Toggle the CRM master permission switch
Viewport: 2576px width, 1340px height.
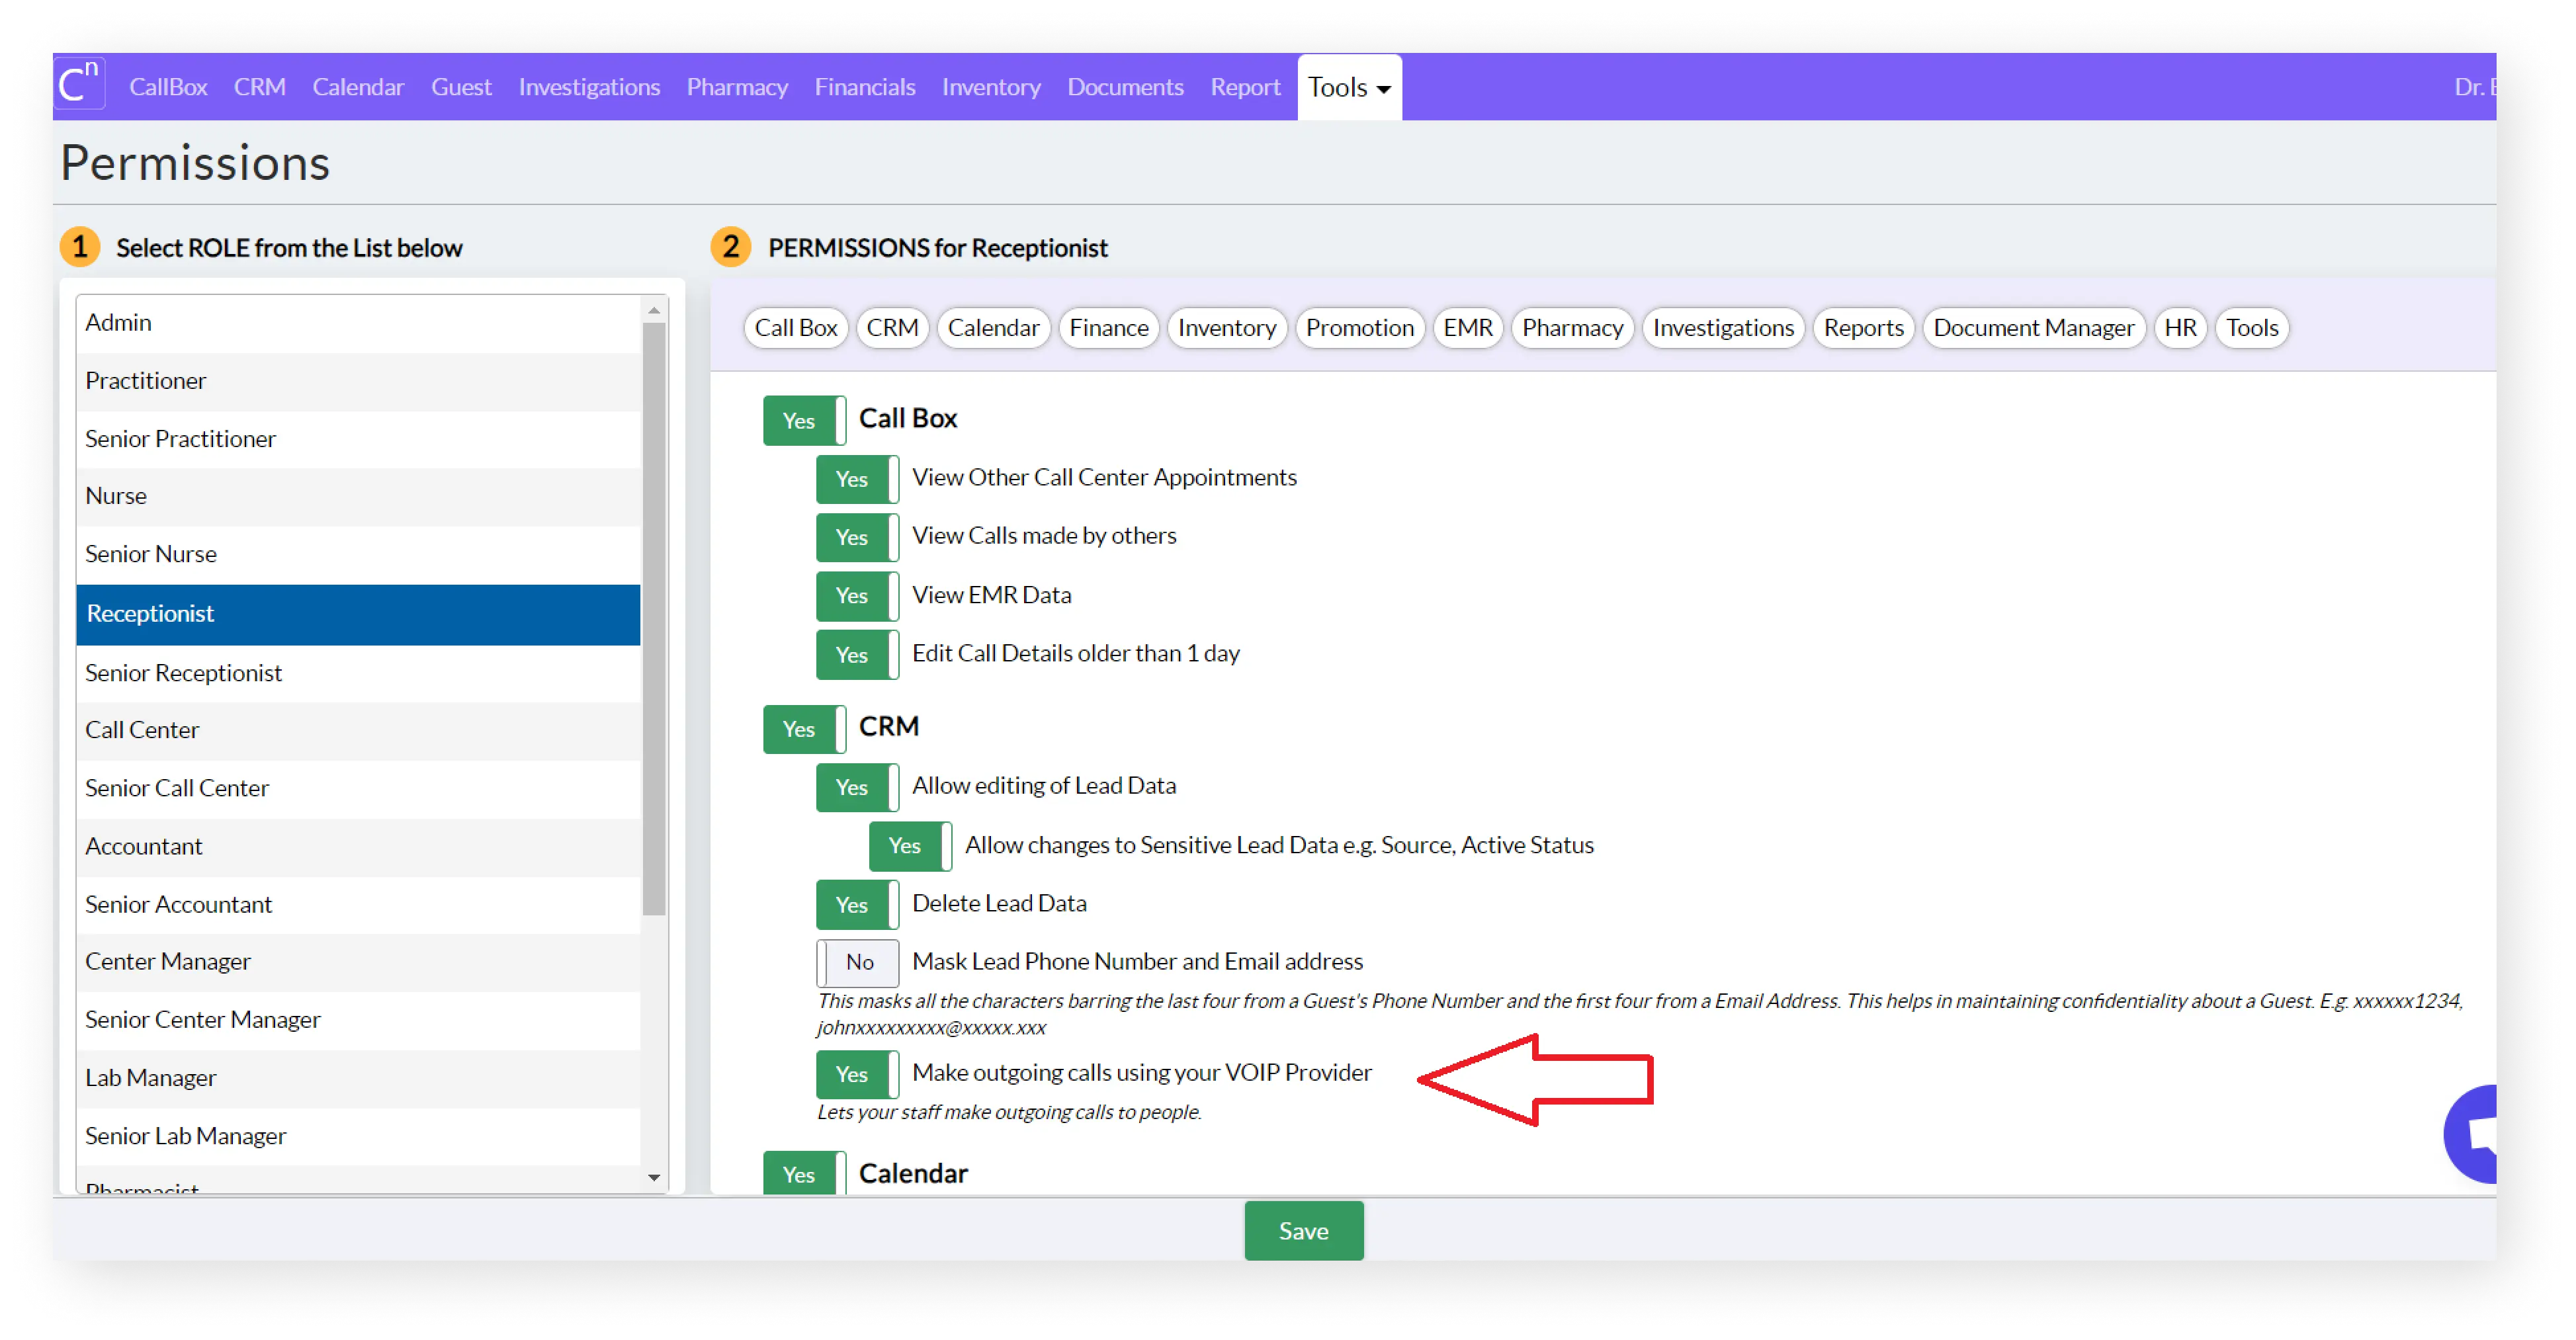[804, 729]
